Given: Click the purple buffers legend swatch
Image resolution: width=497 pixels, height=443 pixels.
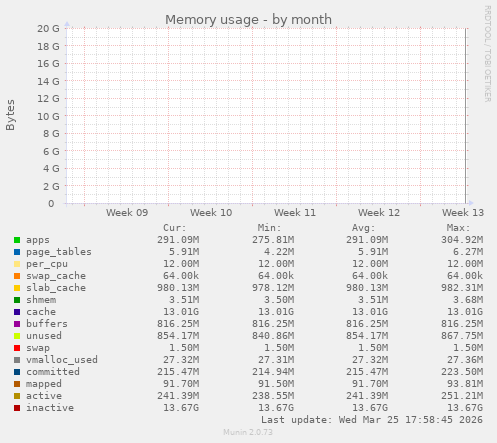Looking at the screenshot, I should click(x=17, y=324).
